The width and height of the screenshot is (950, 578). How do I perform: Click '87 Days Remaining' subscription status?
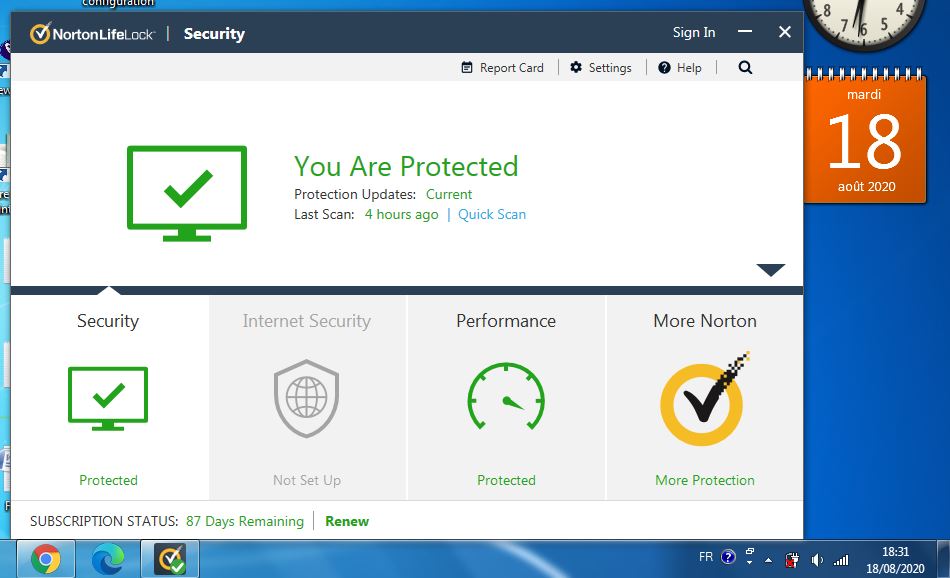point(245,521)
